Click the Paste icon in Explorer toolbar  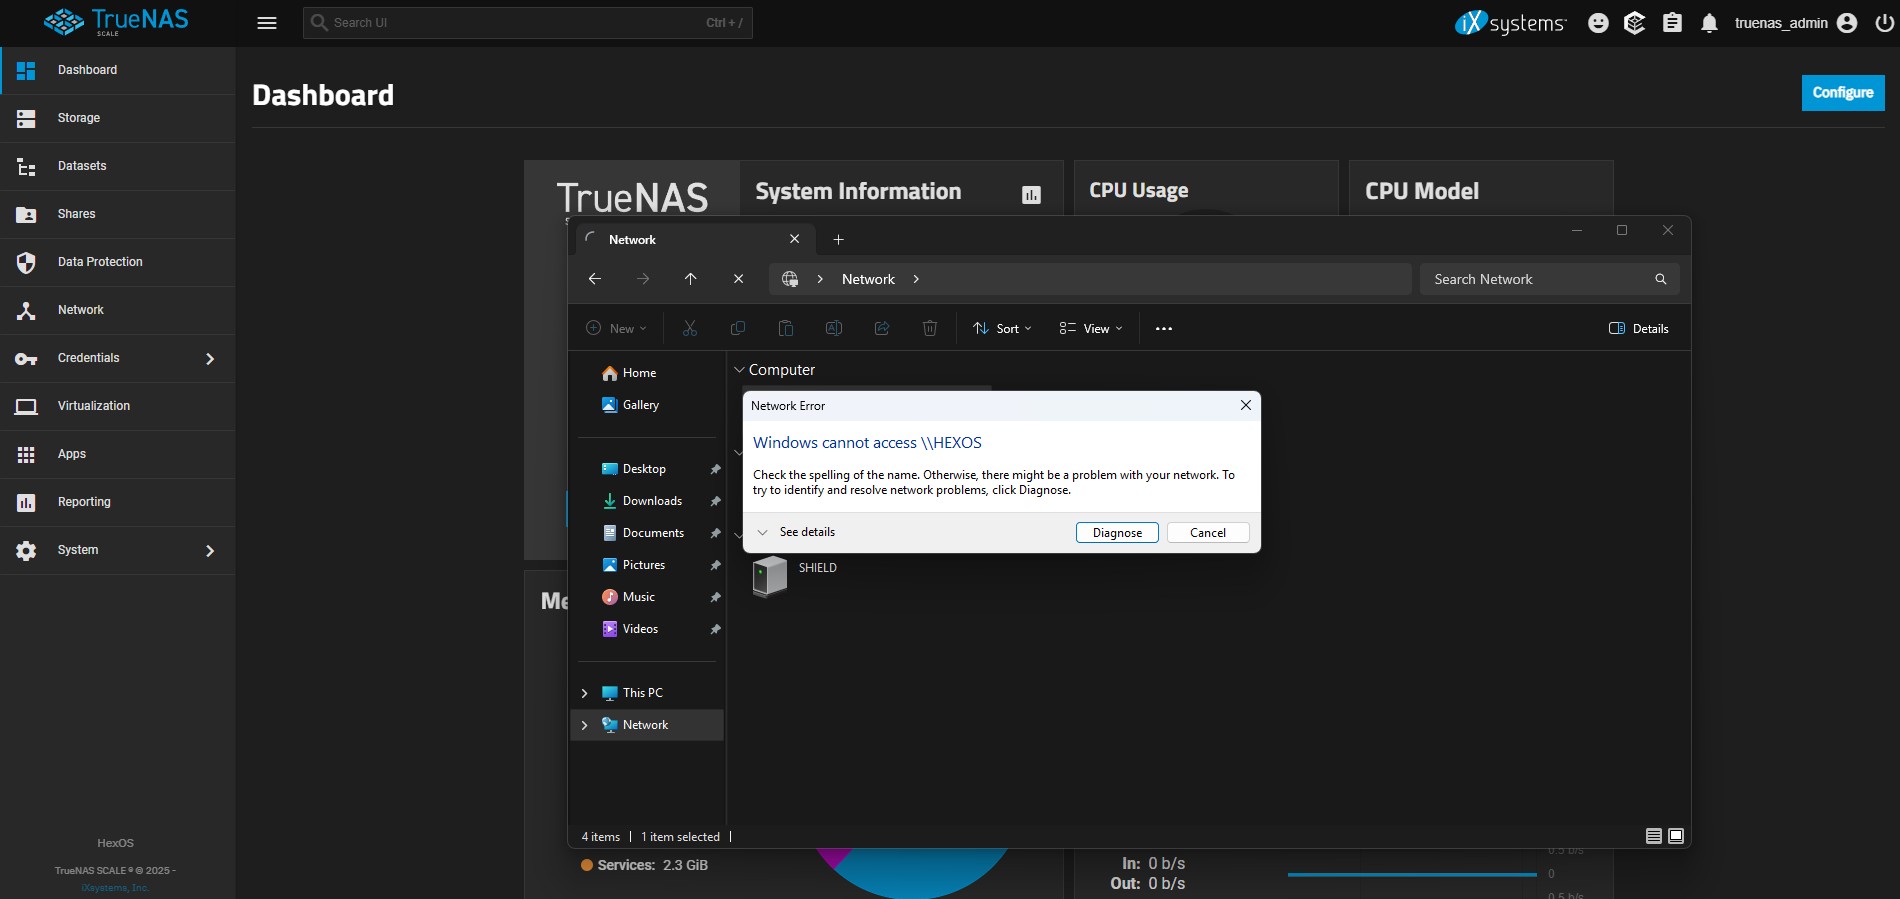pyautogui.click(x=786, y=328)
